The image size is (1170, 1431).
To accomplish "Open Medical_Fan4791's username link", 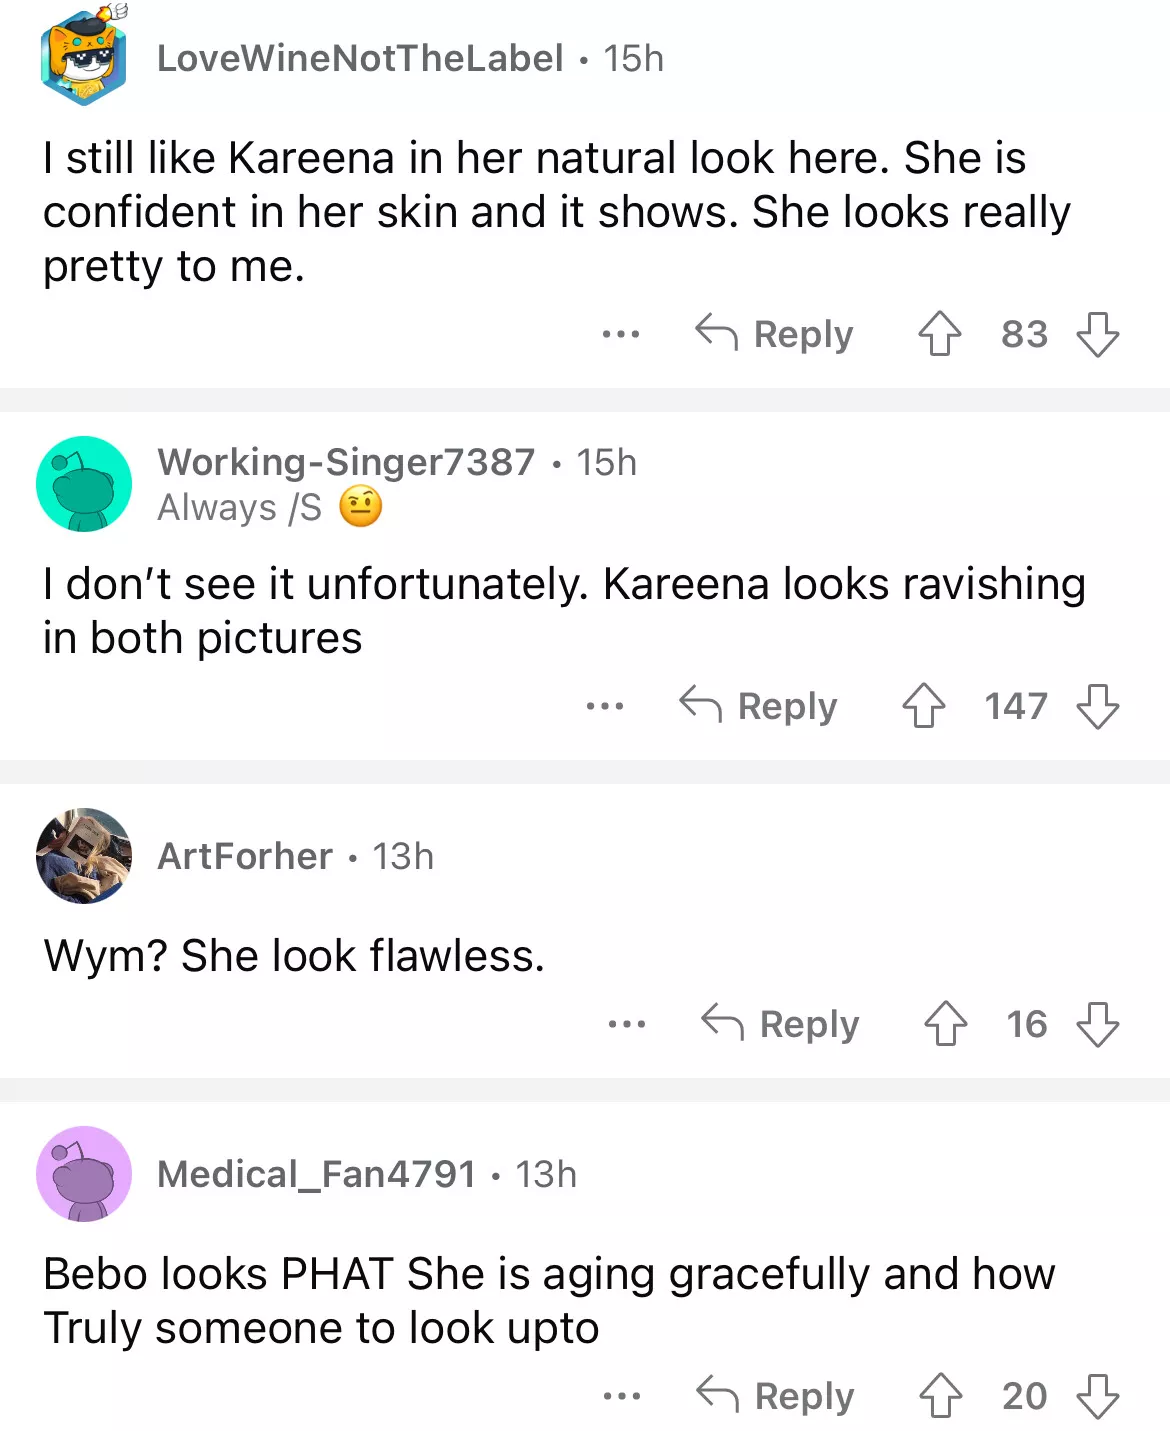I will pos(316,1174).
